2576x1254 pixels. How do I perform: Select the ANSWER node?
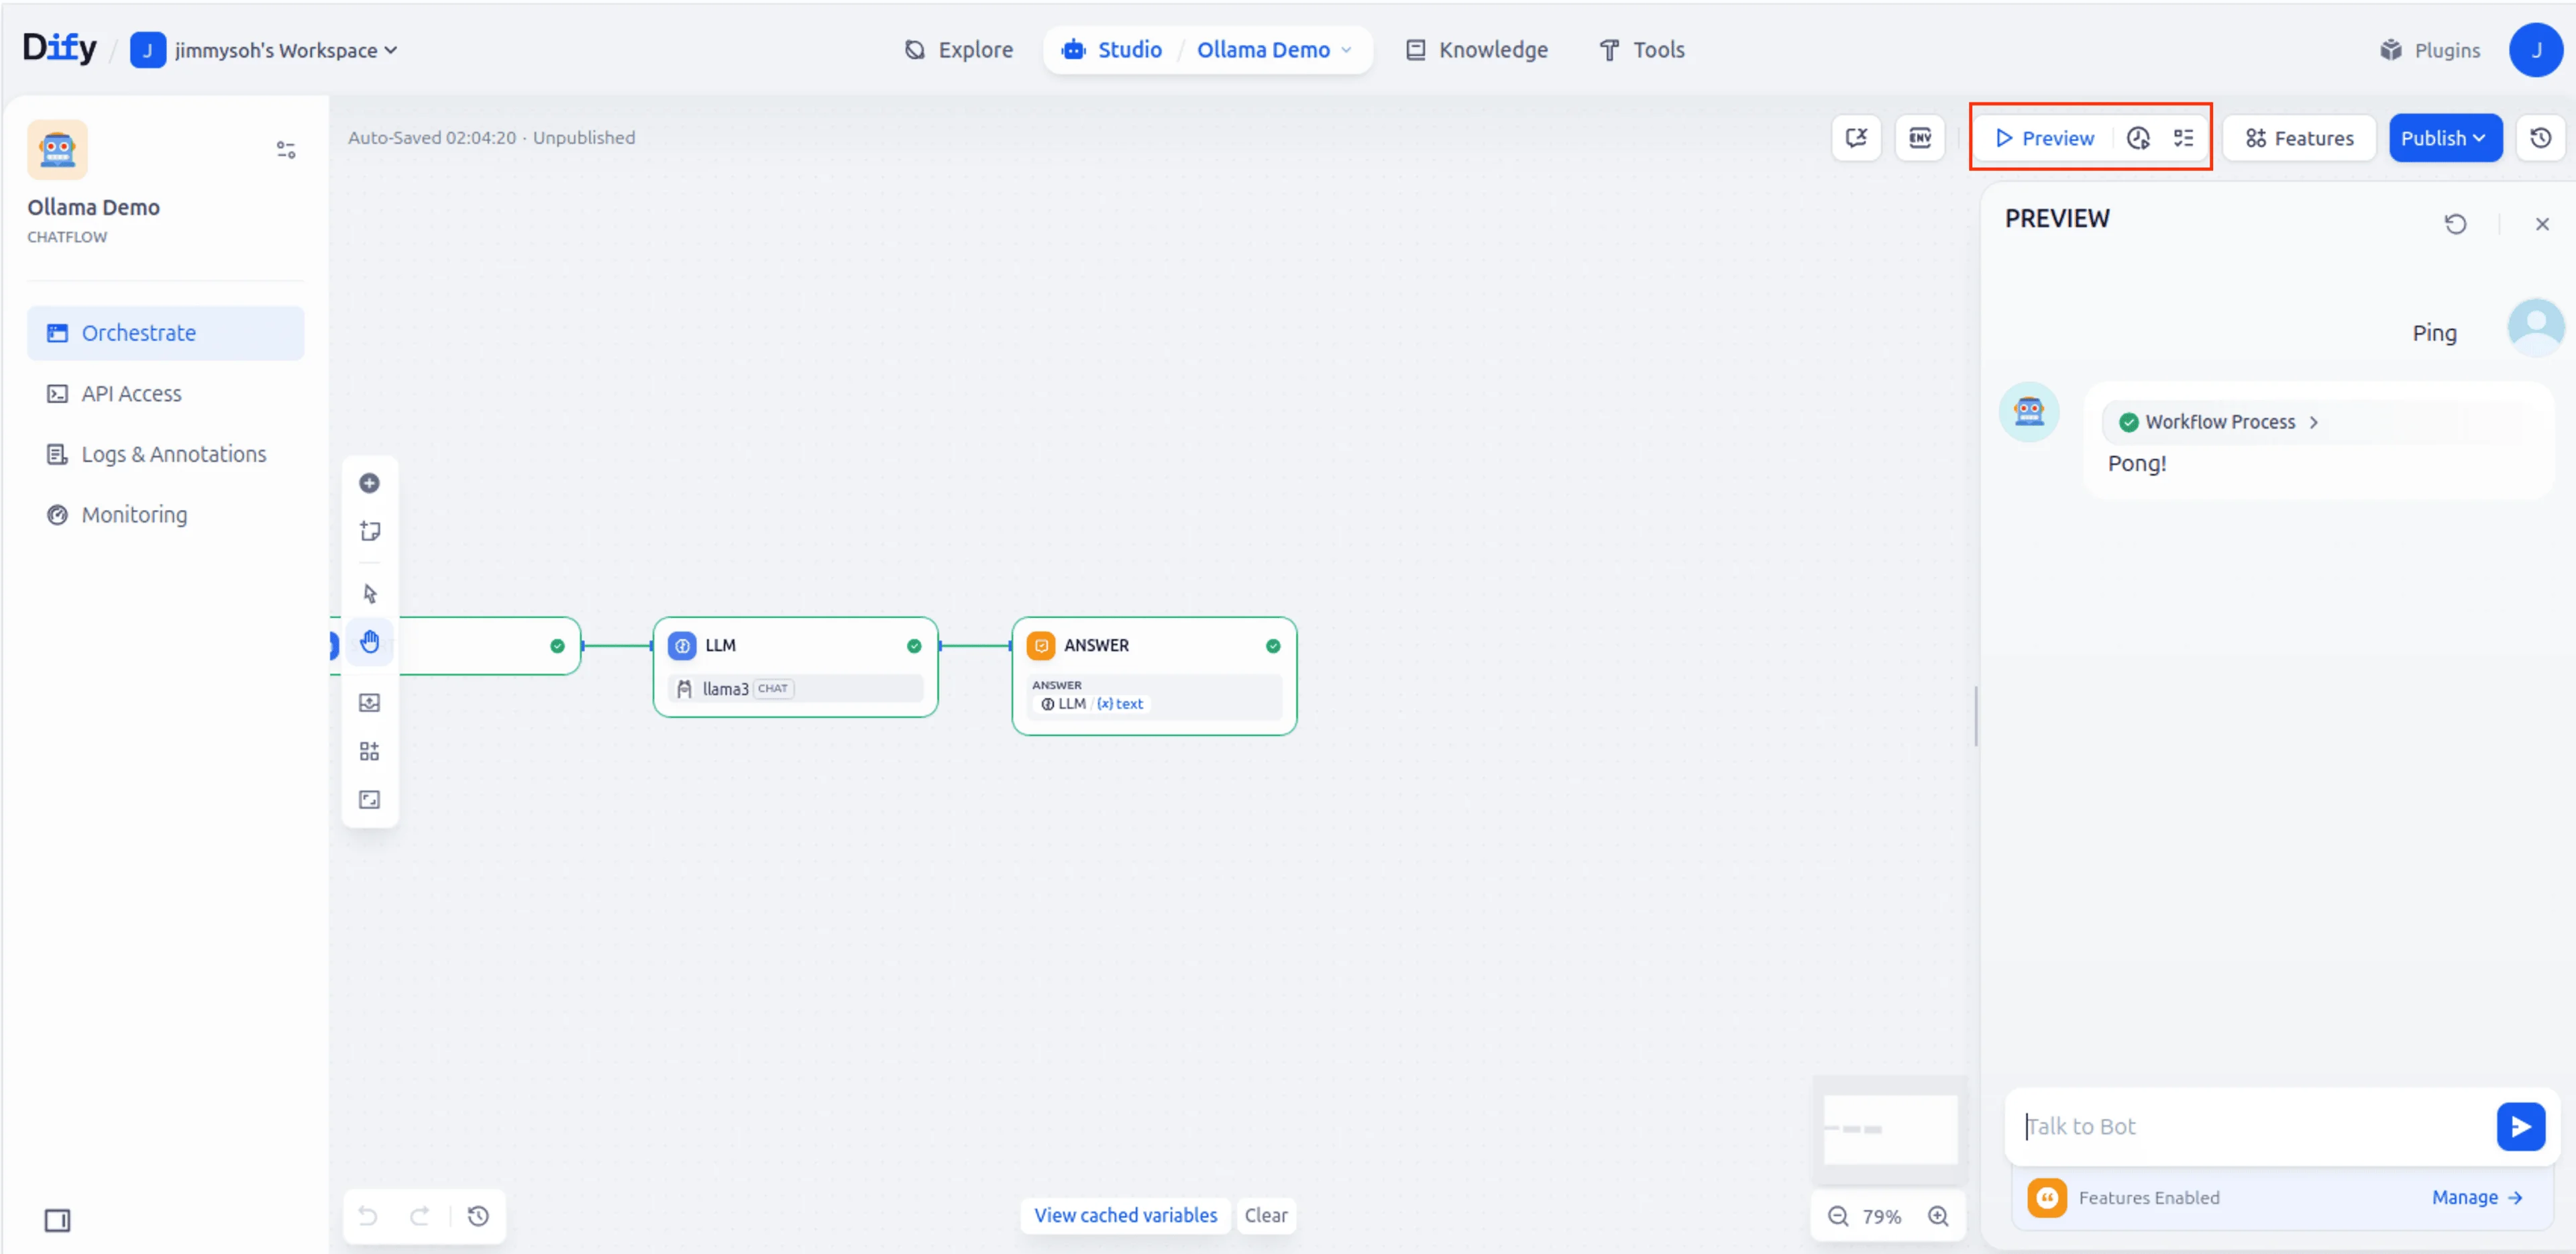tap(1154, 676)
